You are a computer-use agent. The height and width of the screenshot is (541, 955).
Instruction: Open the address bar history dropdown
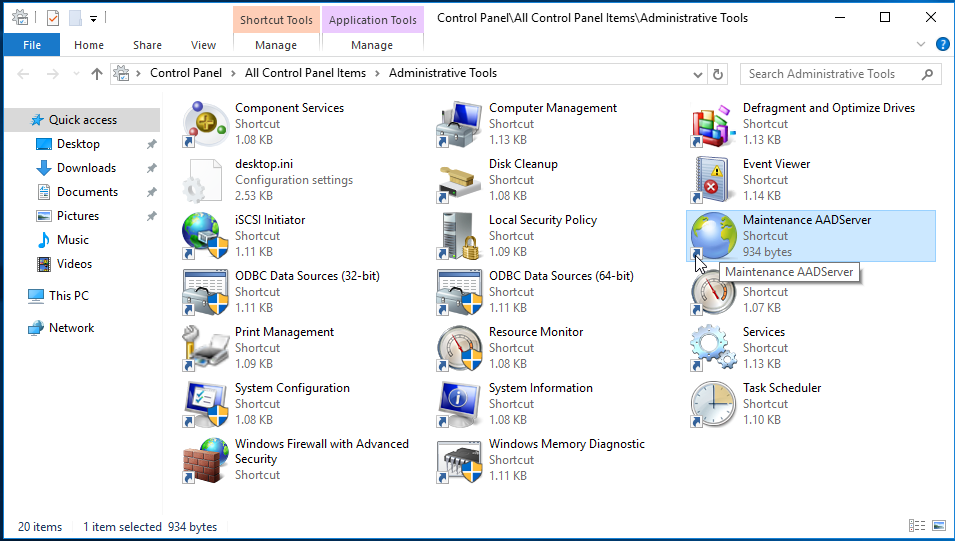pos(698,74)
